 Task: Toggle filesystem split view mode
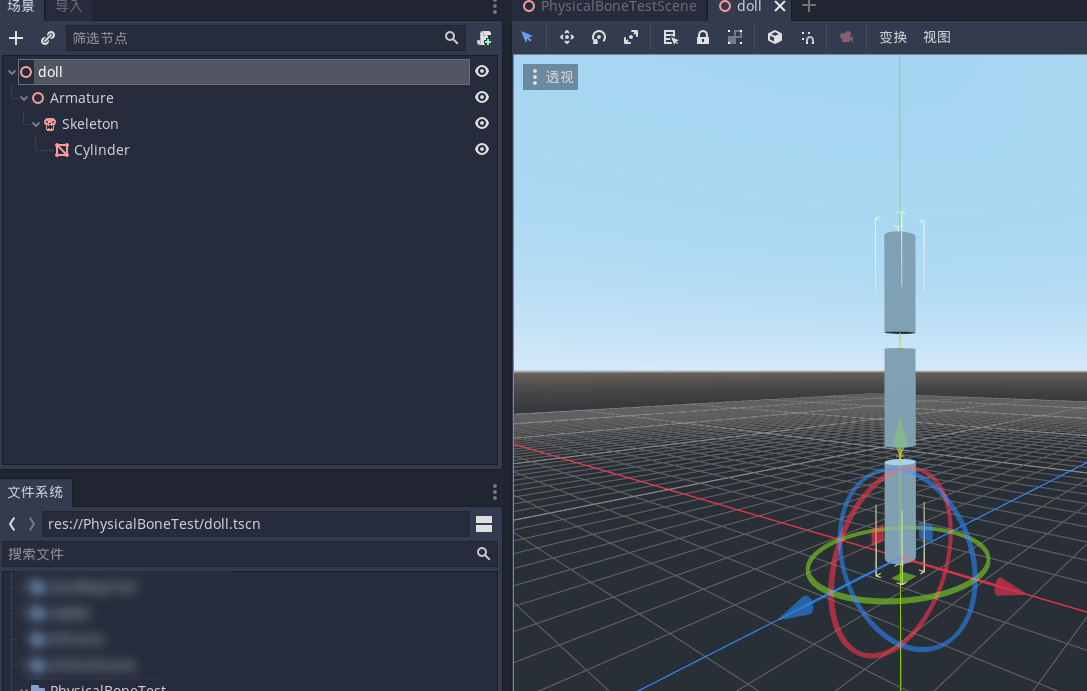coord(484,524)
